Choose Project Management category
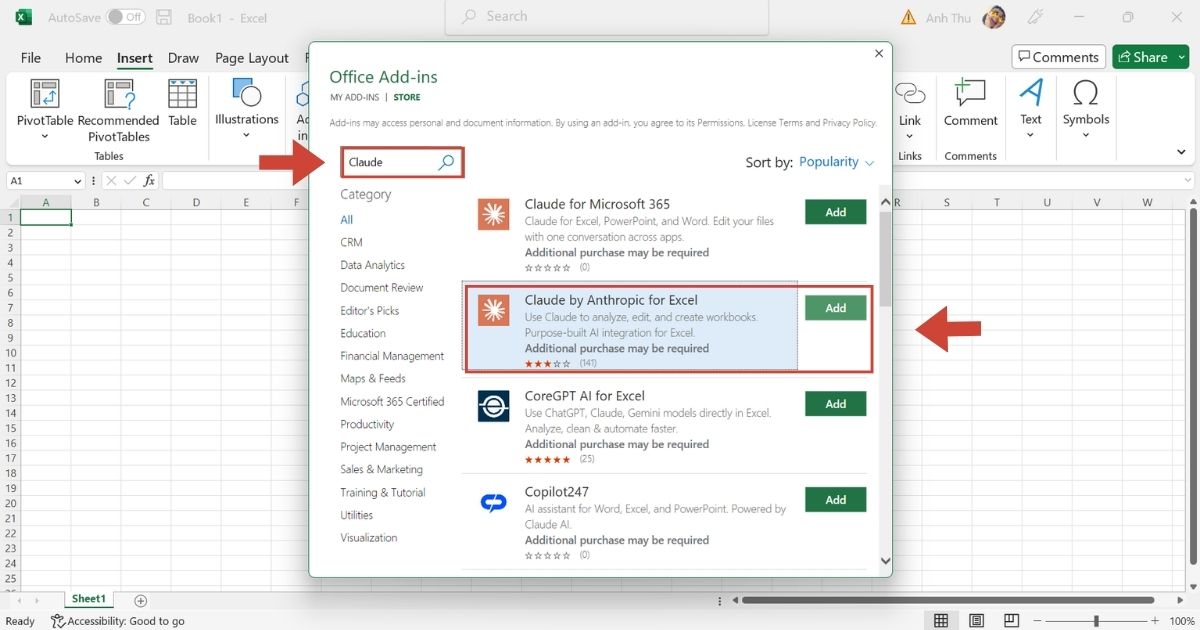1200x630 pixels. [388, 447]
